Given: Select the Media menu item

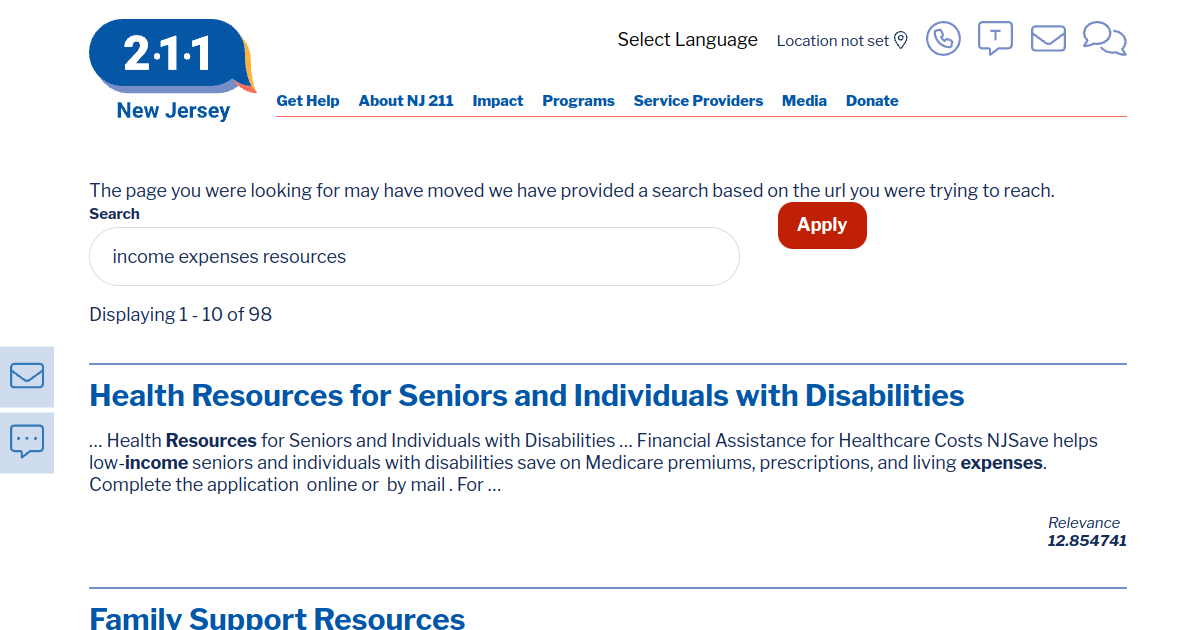Looking at the screenshot, I should 804,101.
